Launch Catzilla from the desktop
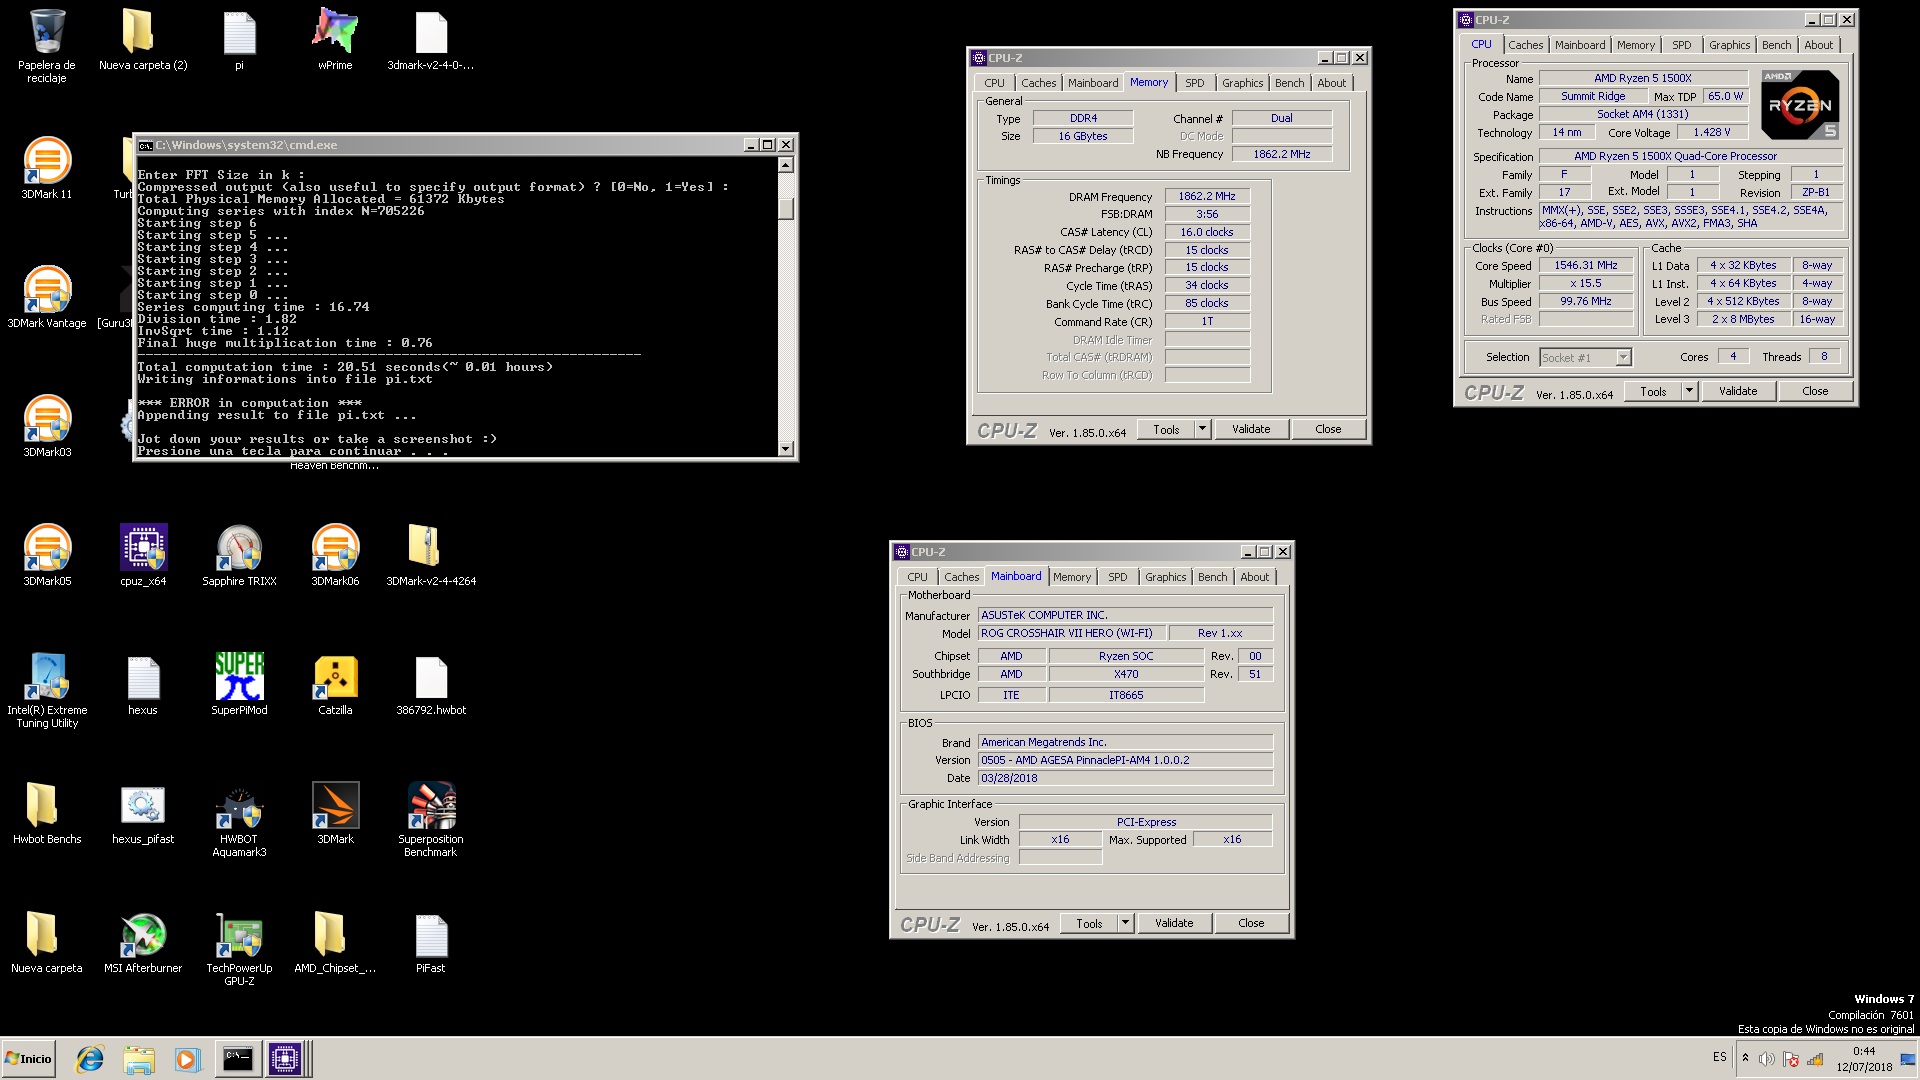This screenshot has height=1080, width=1920. [335, 684]
